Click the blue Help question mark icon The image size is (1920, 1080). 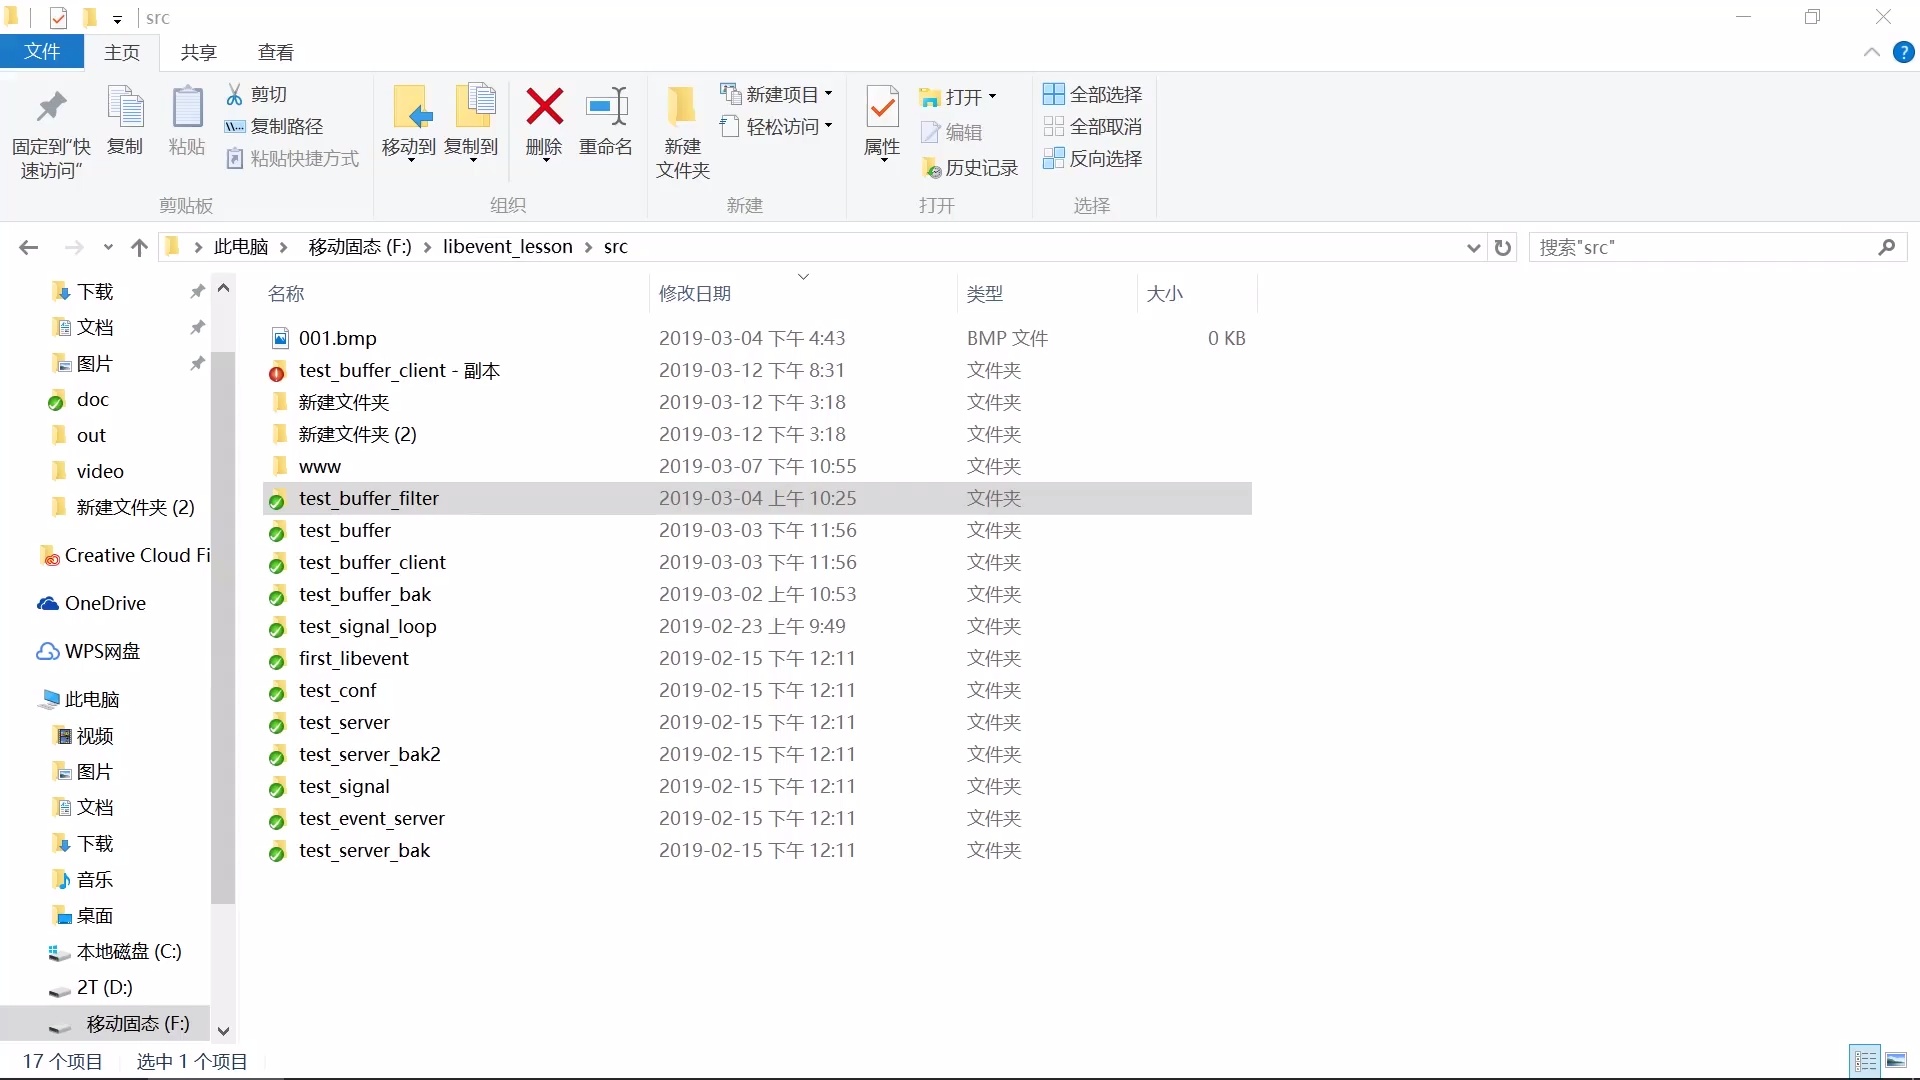click(x=1904, y=52)
